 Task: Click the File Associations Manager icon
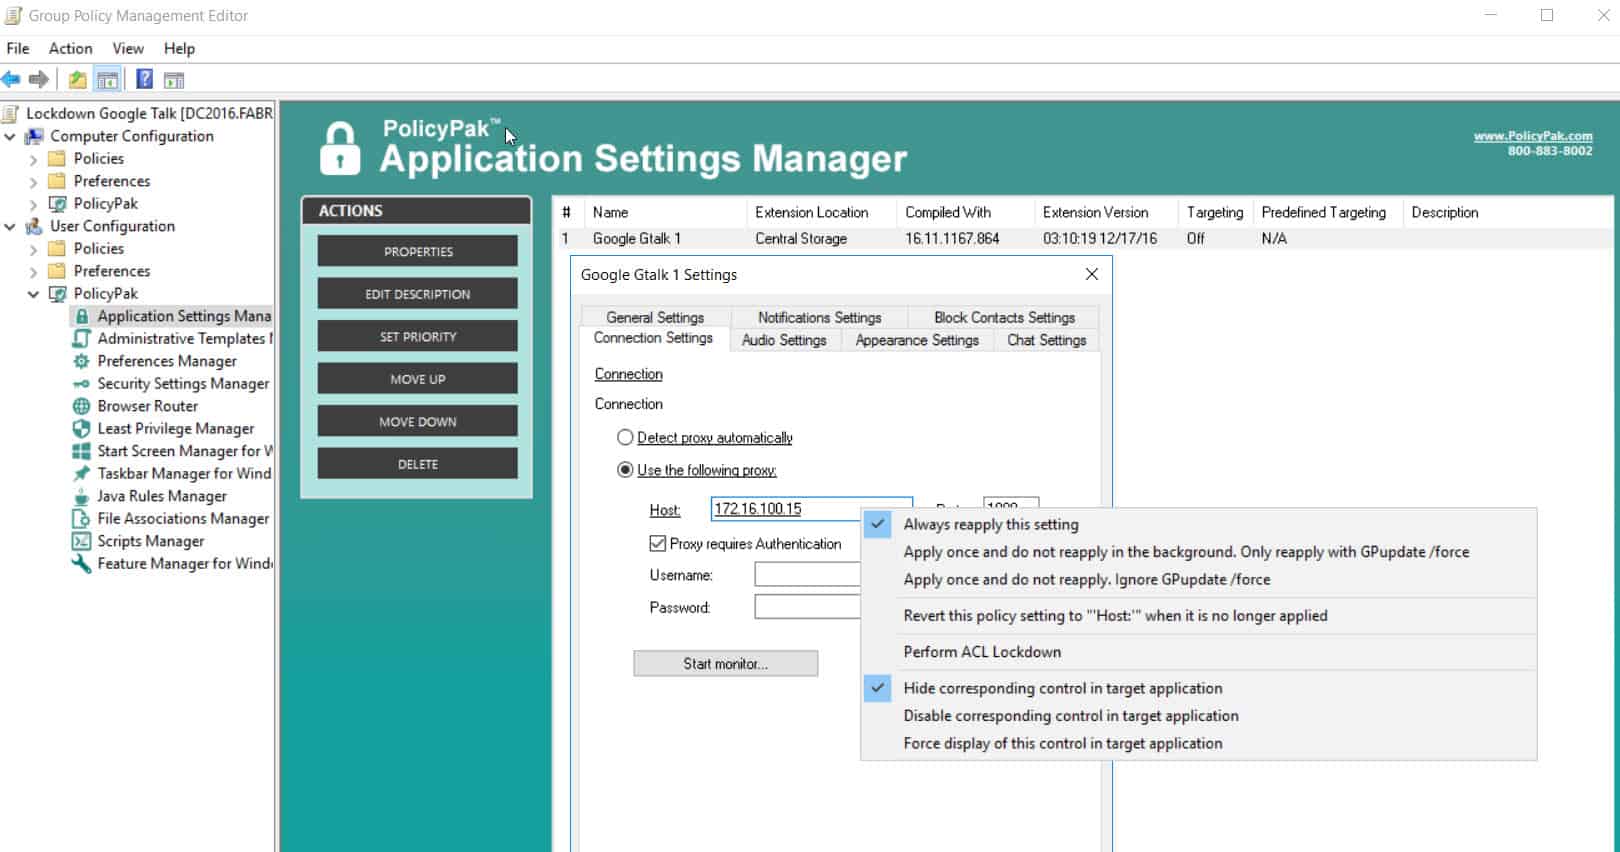tap(82, 518)
